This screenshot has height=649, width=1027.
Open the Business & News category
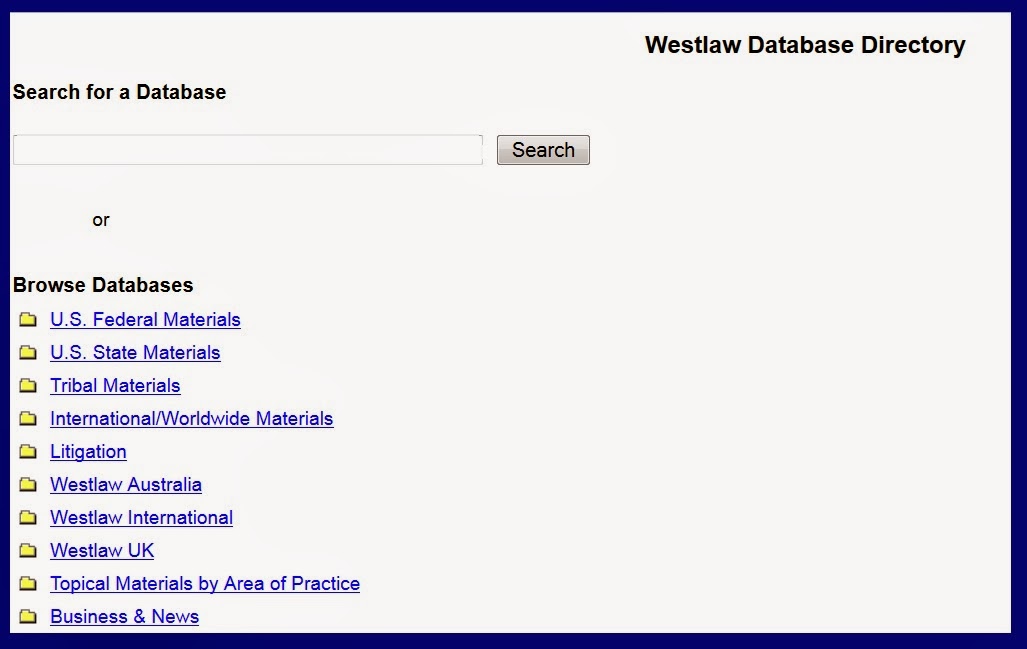click(124, 617)
